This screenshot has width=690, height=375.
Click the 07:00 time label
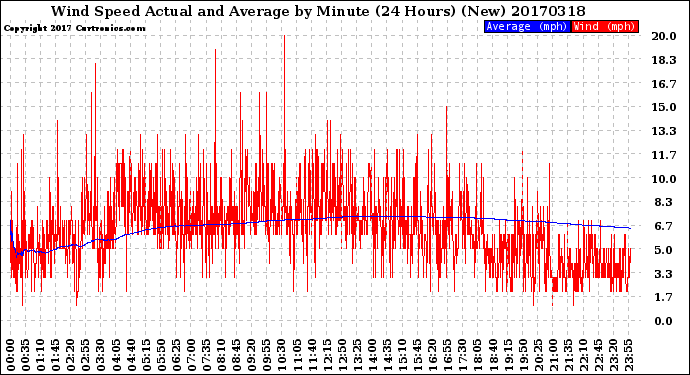[x=191, y=355]
